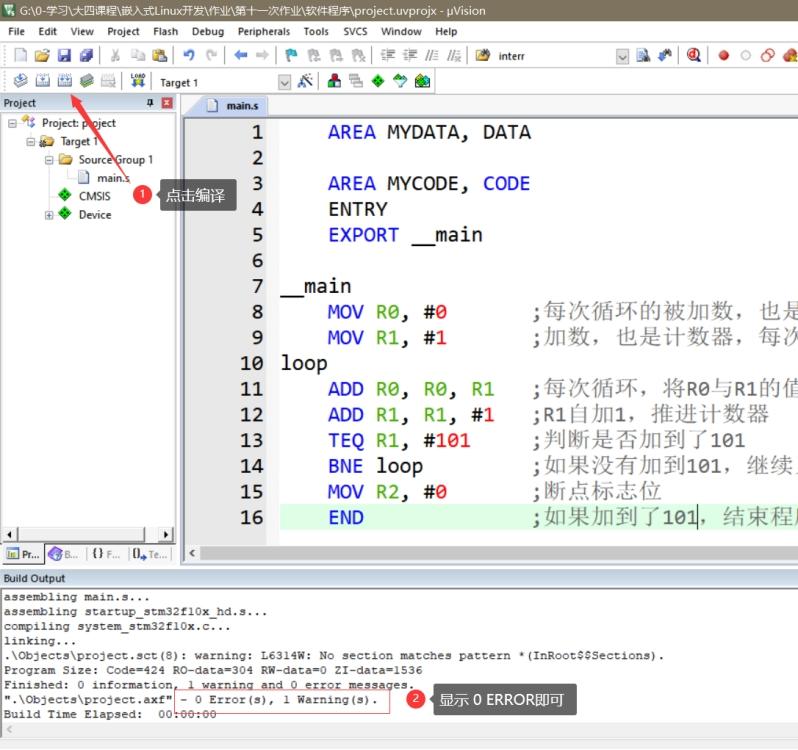Disable all breakpoints with the double circle icon

[767, 55]
